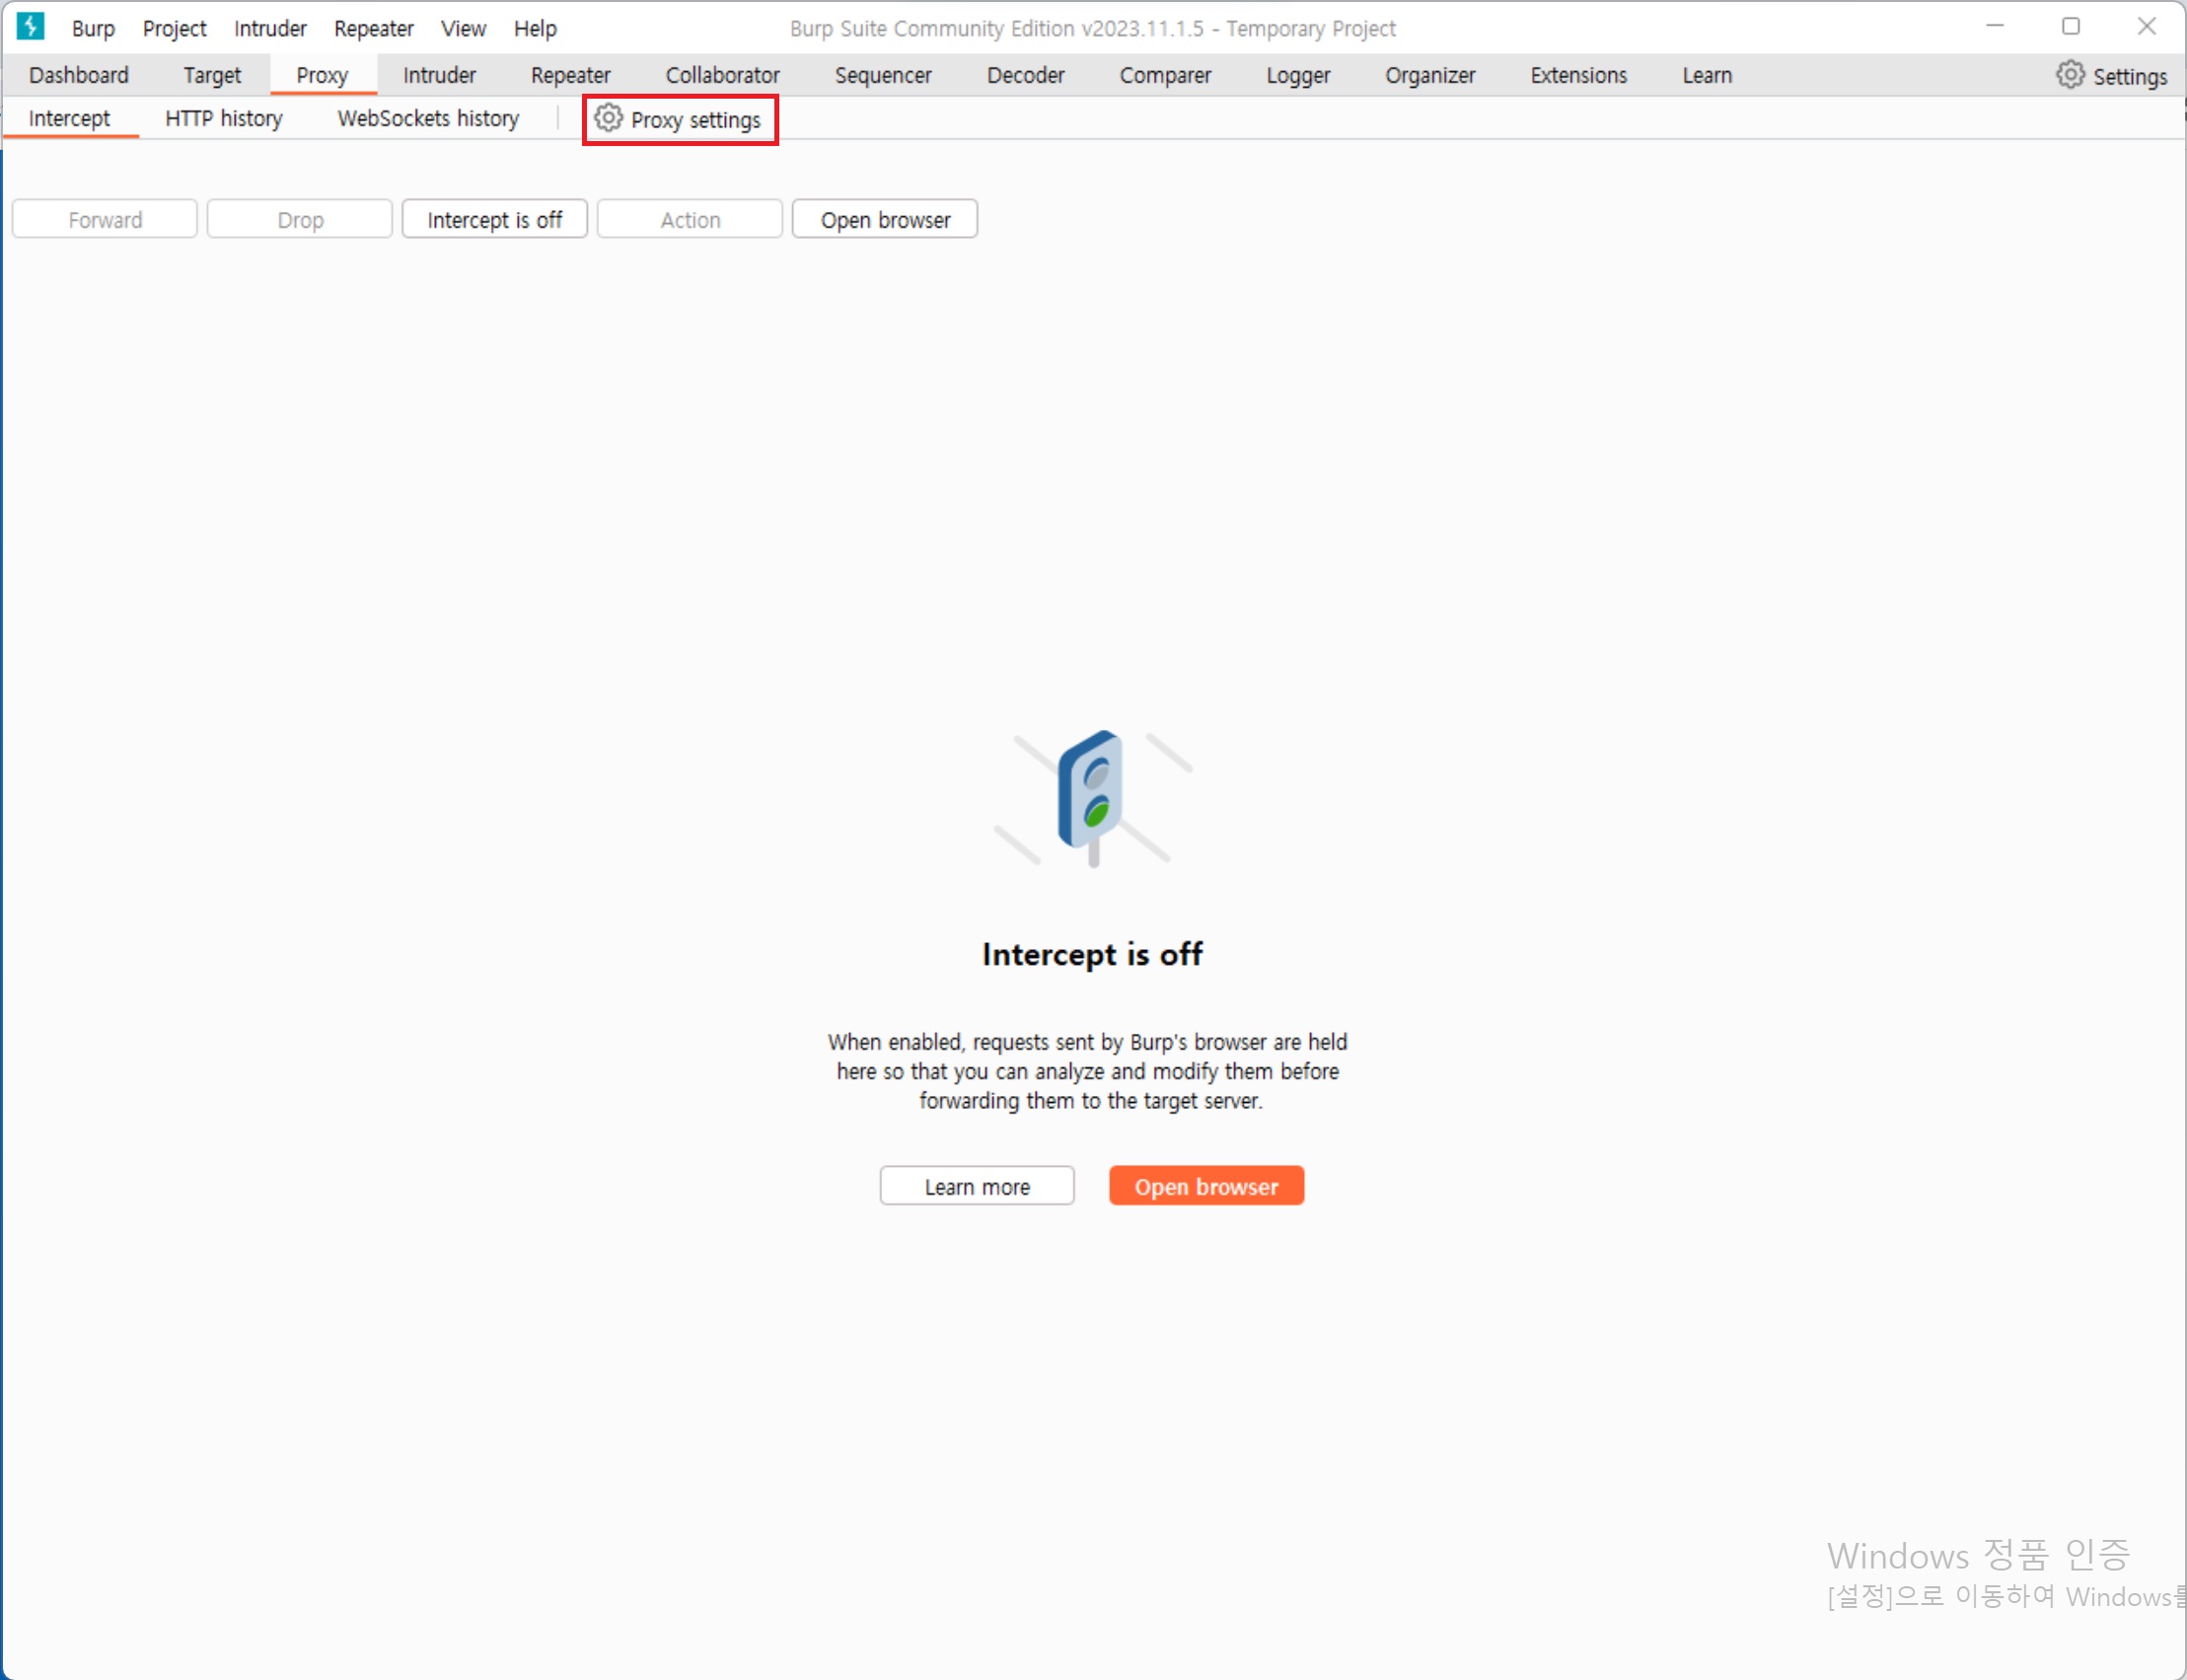Select the Repeater tool tab
This screenshot has width=2187, height=1680.
570,75
